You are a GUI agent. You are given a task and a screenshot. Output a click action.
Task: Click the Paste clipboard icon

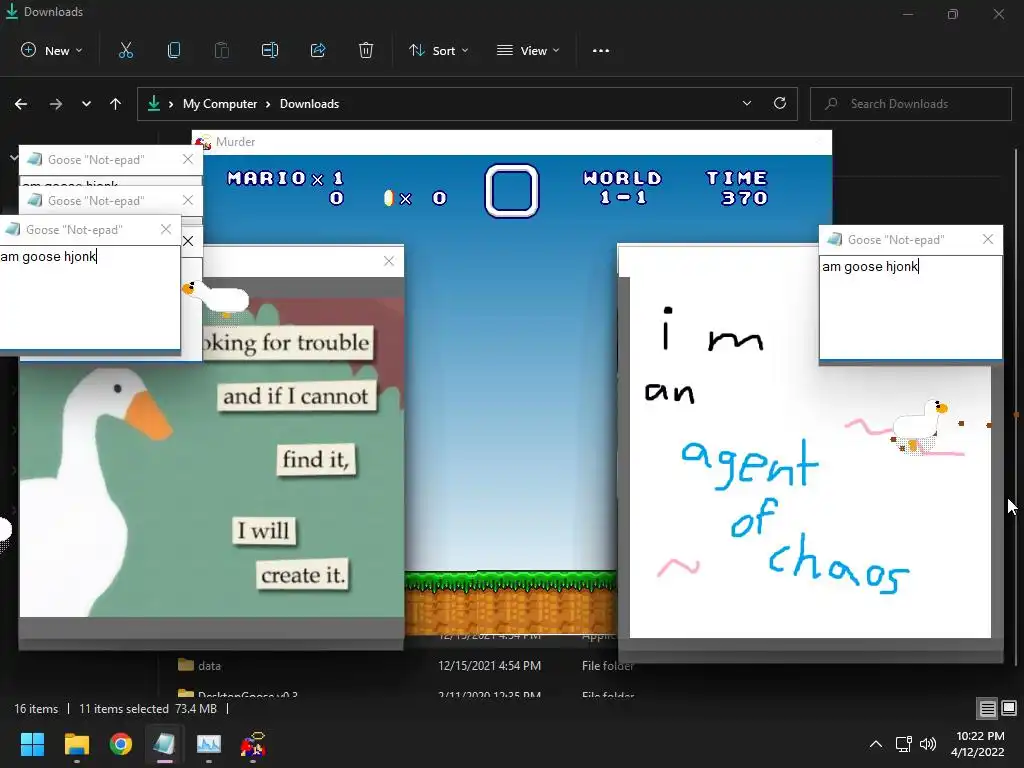pyautogui.click(x=221, y=50)
